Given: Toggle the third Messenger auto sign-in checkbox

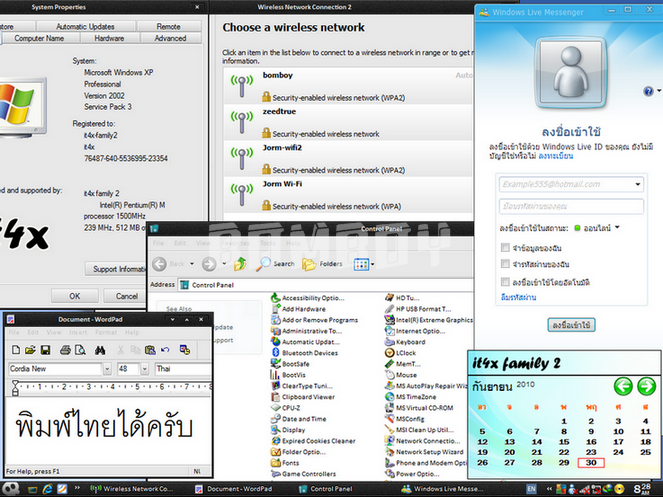Looking at the screenshot, I should click(505, 282).
